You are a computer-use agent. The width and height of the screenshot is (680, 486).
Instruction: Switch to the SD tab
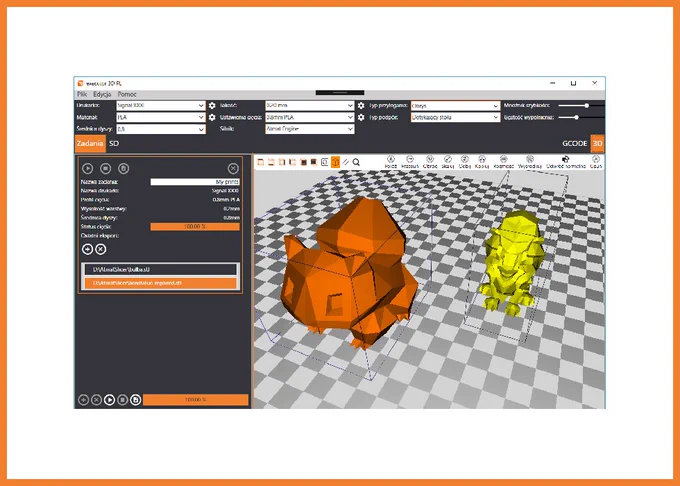coord(114,144)
